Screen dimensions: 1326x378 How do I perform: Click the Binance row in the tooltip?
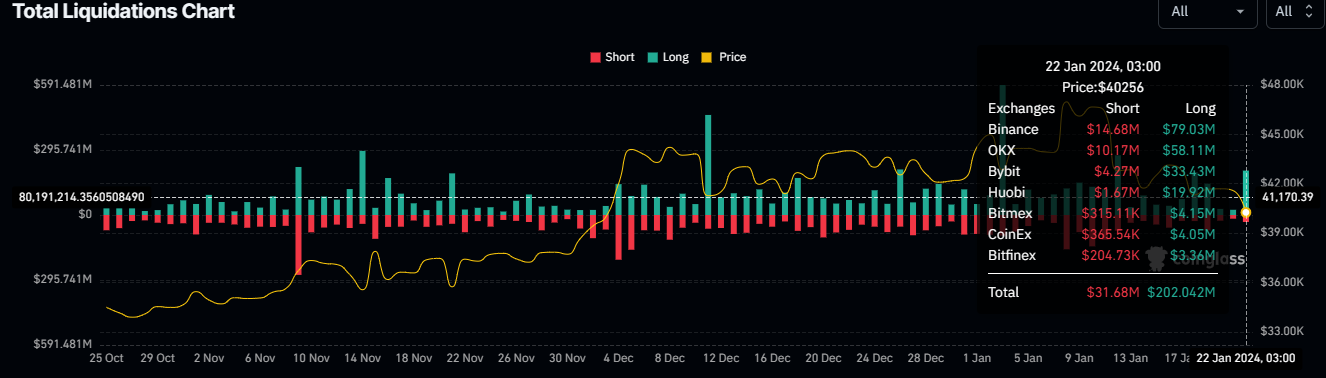[x=1102, y=129]
